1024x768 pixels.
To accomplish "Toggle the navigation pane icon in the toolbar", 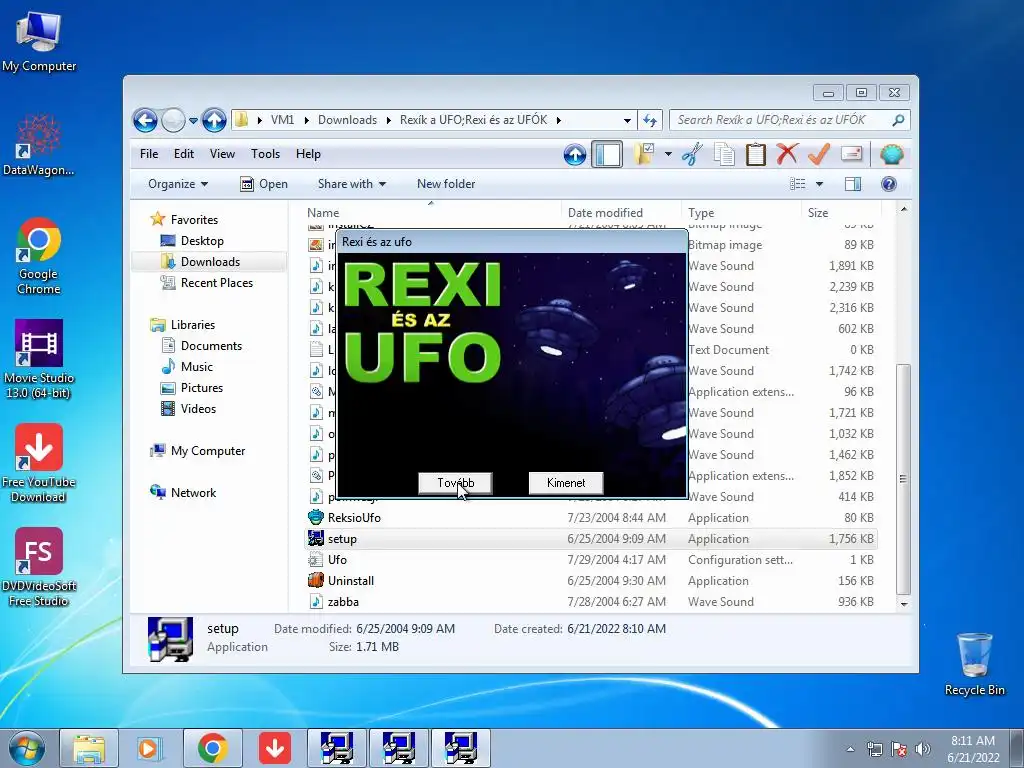I will (607, 155).
